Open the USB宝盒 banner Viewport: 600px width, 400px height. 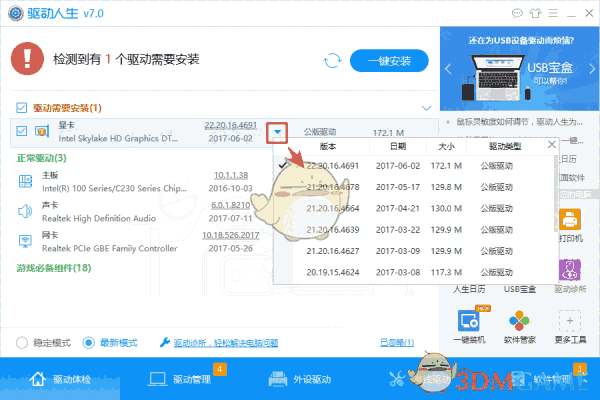click(520, 69)
